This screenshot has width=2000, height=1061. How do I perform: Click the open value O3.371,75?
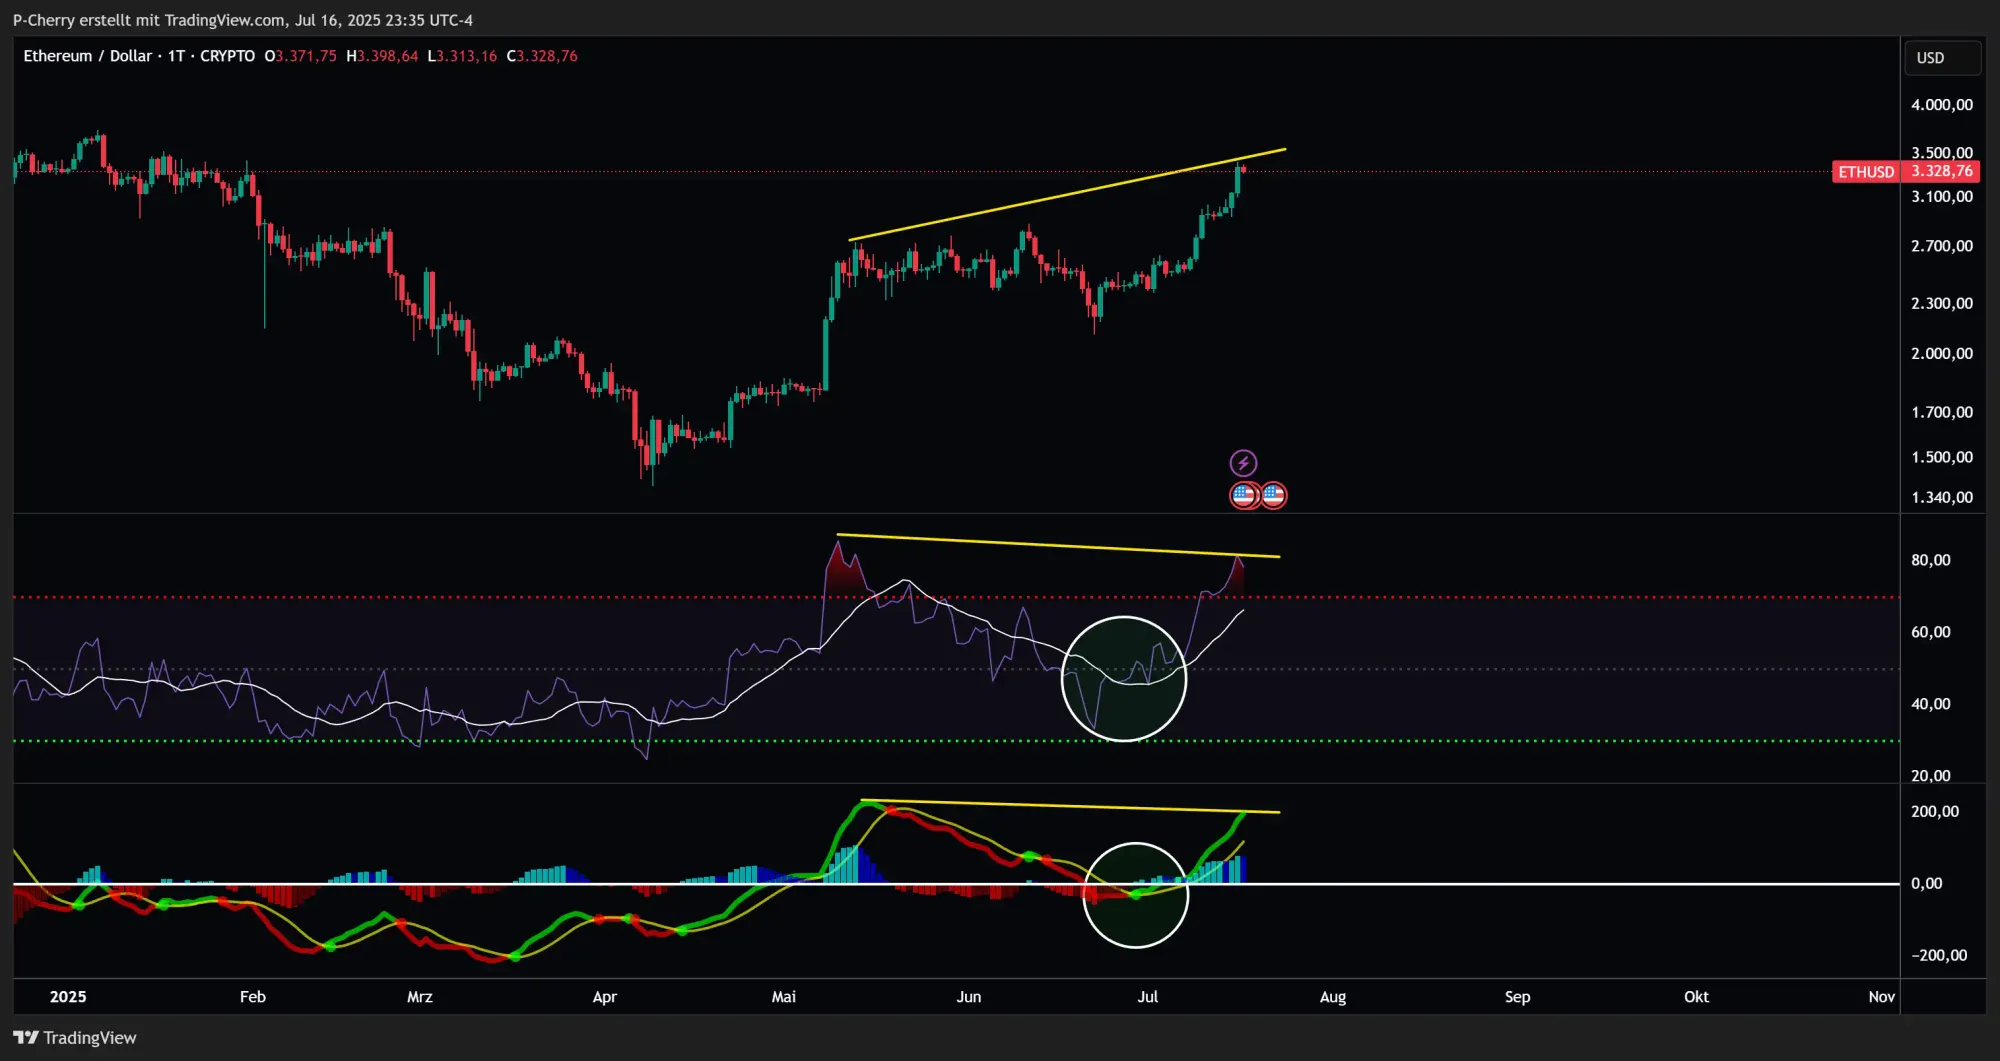tap(300, 56)
